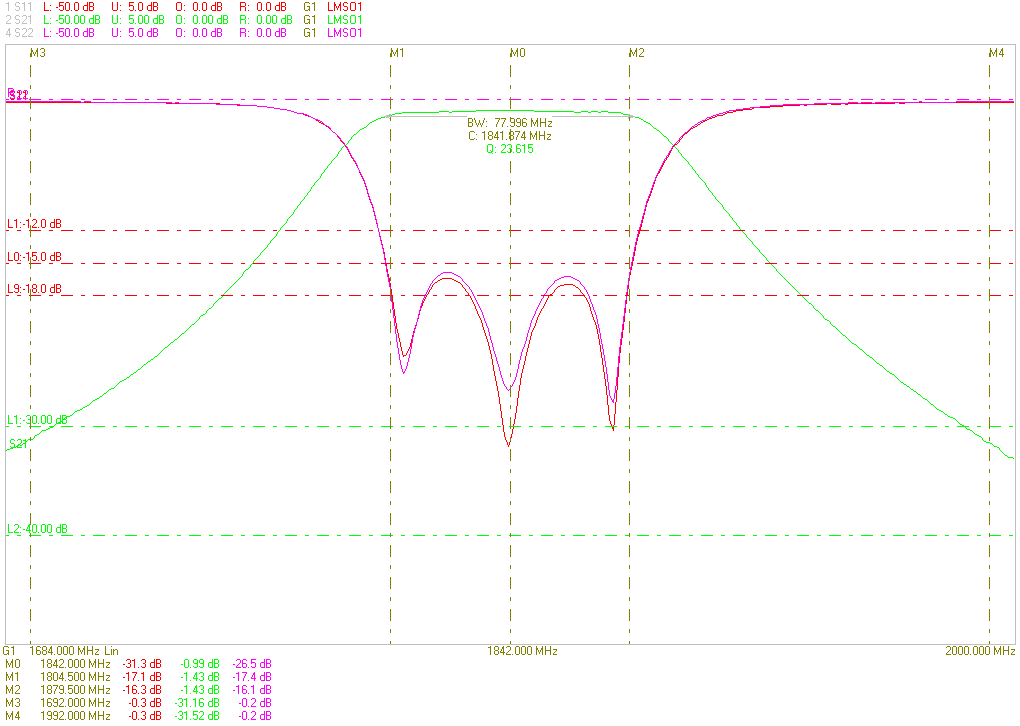Select marker M2 at top of graph
Viewport: 1020px width, 726px height.
click(636, 52)
